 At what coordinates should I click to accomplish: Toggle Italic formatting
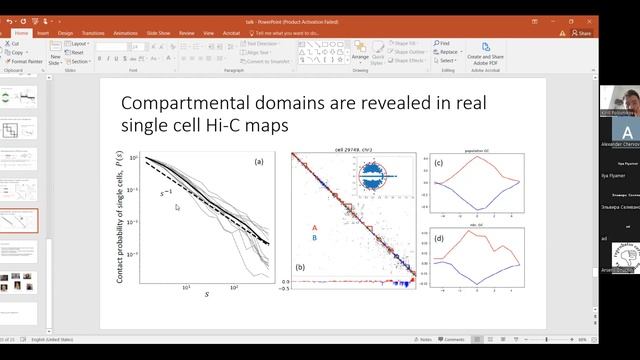[x=108, y=59]
